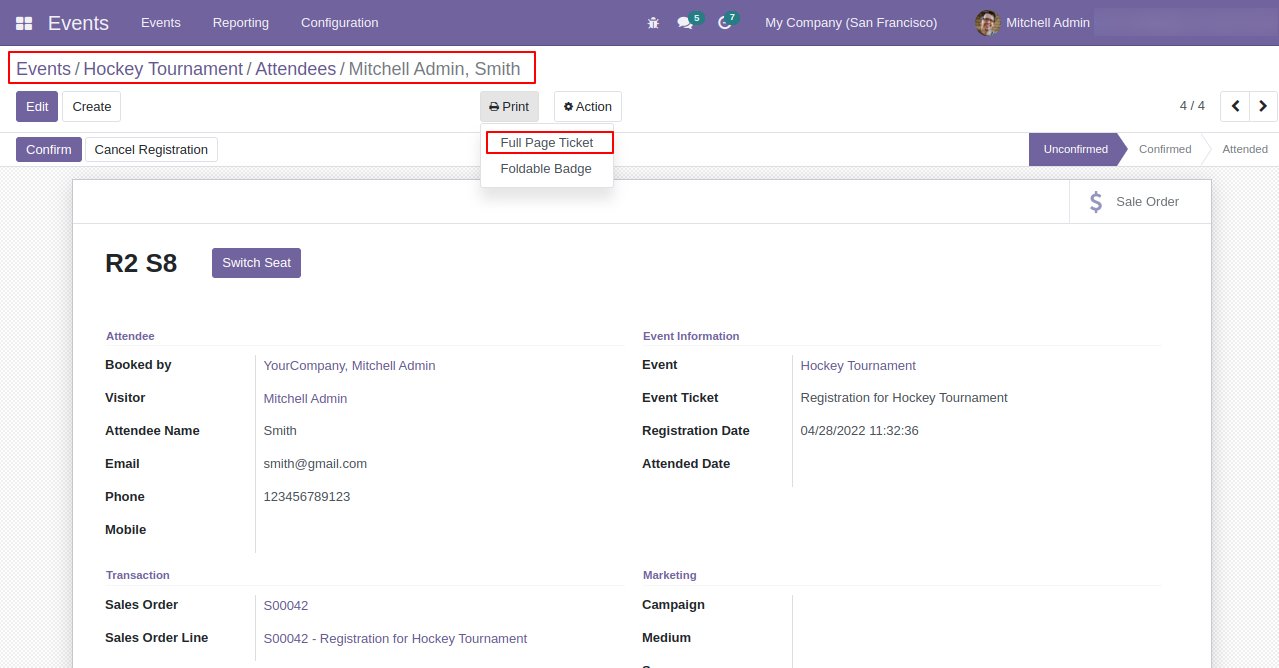
Task: Go to Attendees breadcrumb
Action: click(295, 69)
